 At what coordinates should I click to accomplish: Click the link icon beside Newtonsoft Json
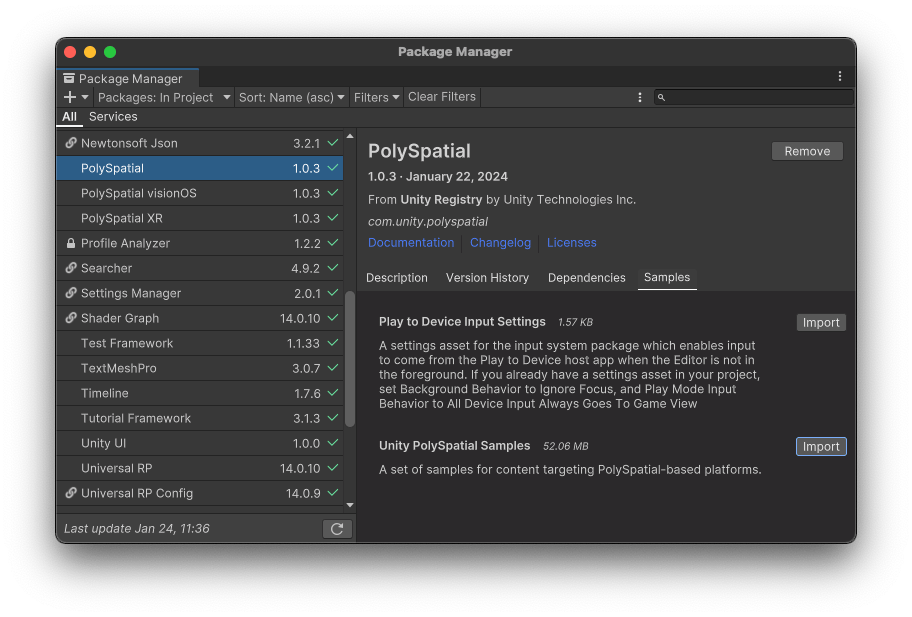click(x=71, y=143)
